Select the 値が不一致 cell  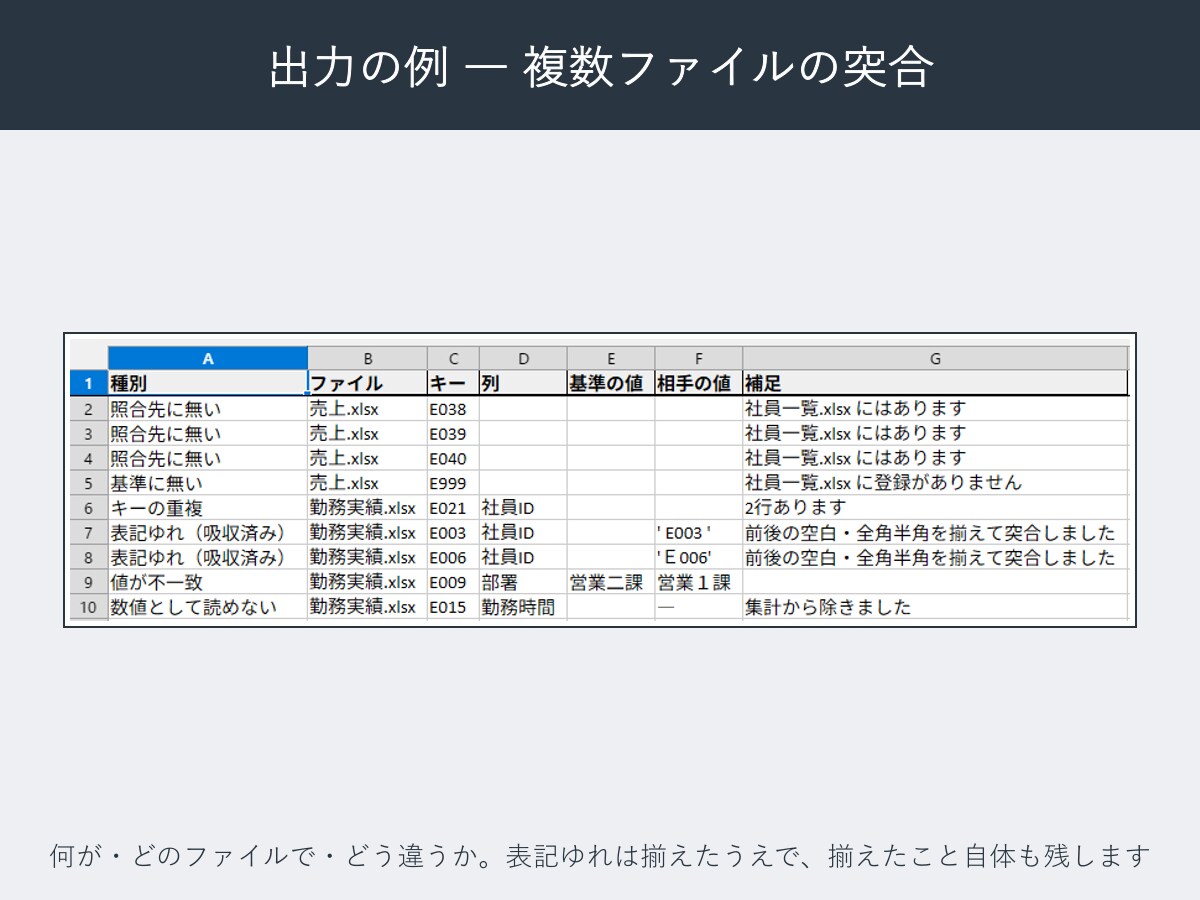click(208, 582)
